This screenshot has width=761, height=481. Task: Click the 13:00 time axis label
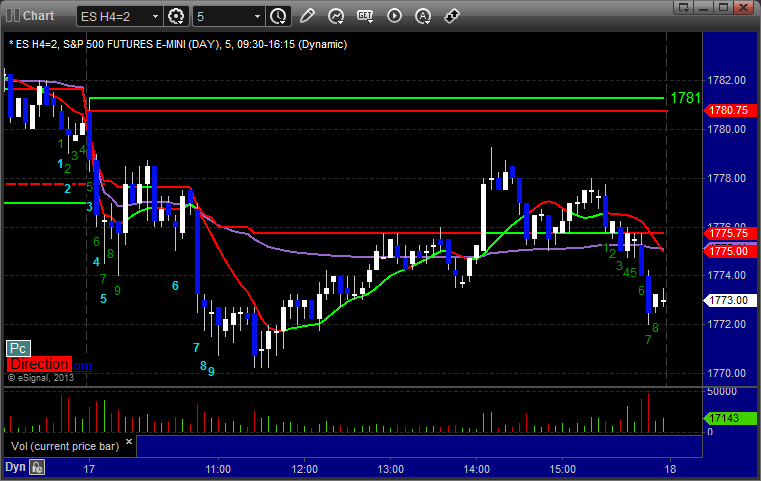(x=391, y=469)
